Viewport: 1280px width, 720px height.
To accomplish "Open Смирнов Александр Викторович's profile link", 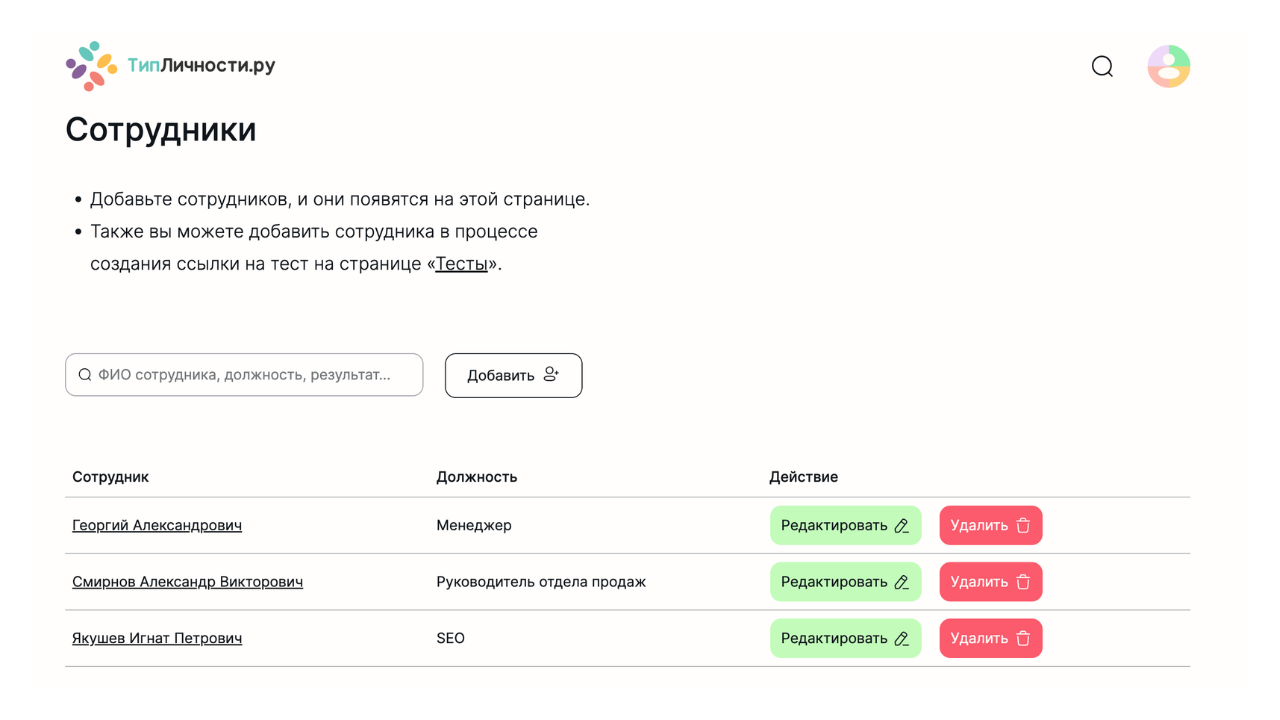I will tap(187, 582).
